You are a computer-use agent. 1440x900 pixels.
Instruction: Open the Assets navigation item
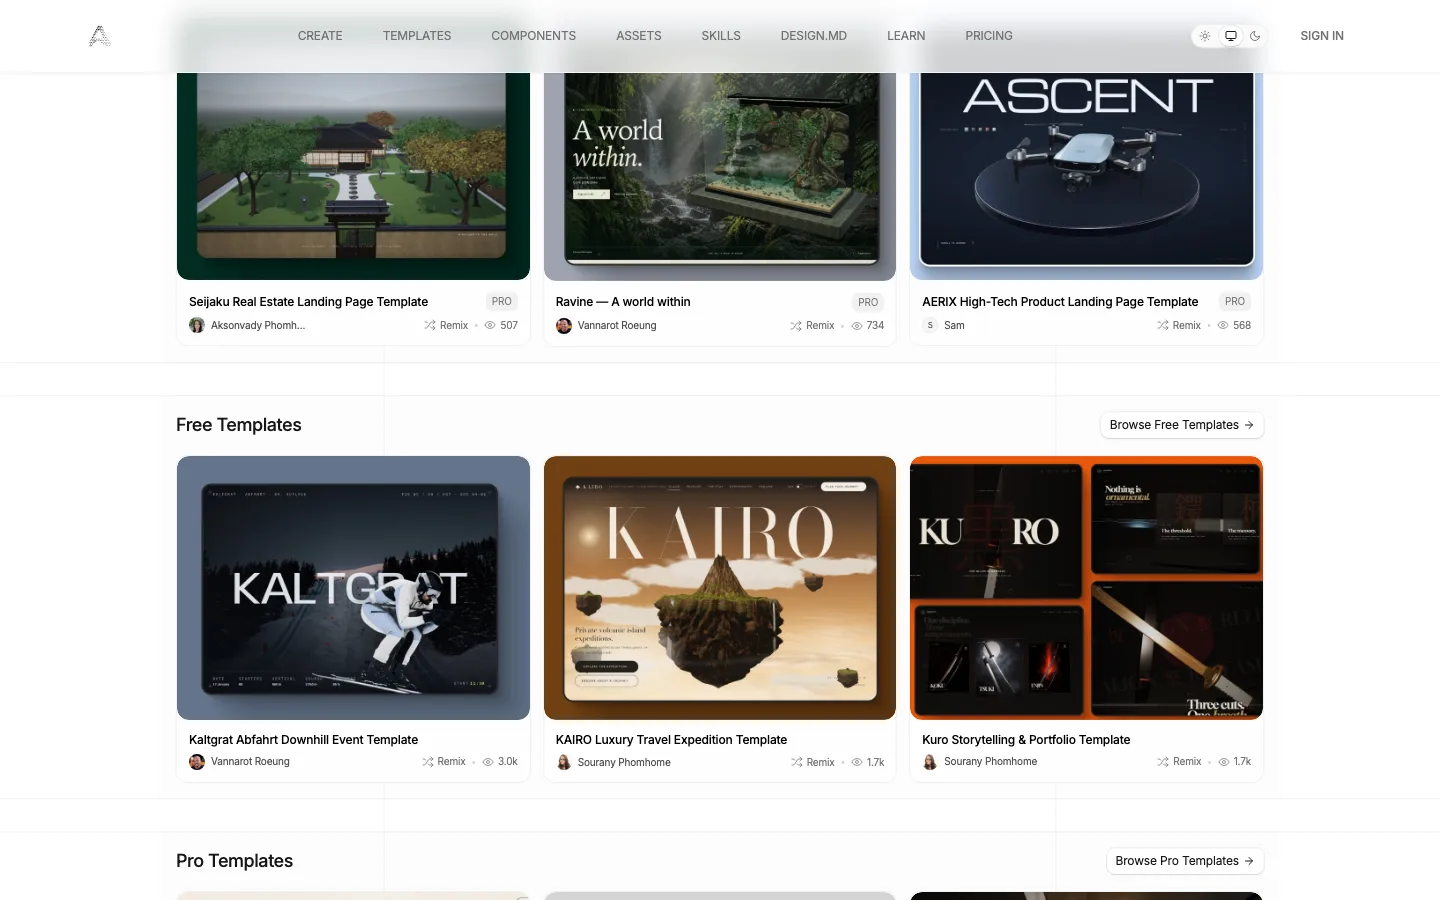point(639,36)
